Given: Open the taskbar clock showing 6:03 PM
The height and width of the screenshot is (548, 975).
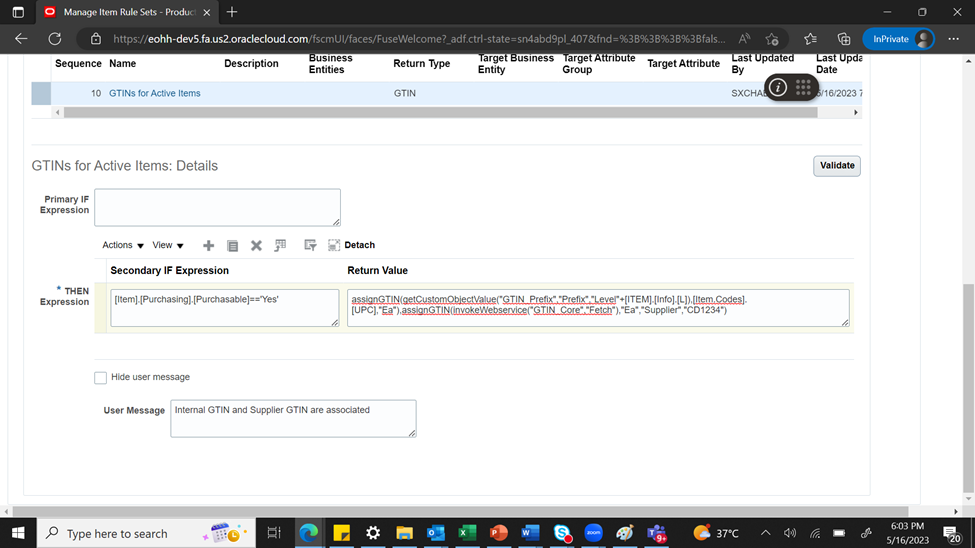Looking at the screenshot, I should pos(907,533).
